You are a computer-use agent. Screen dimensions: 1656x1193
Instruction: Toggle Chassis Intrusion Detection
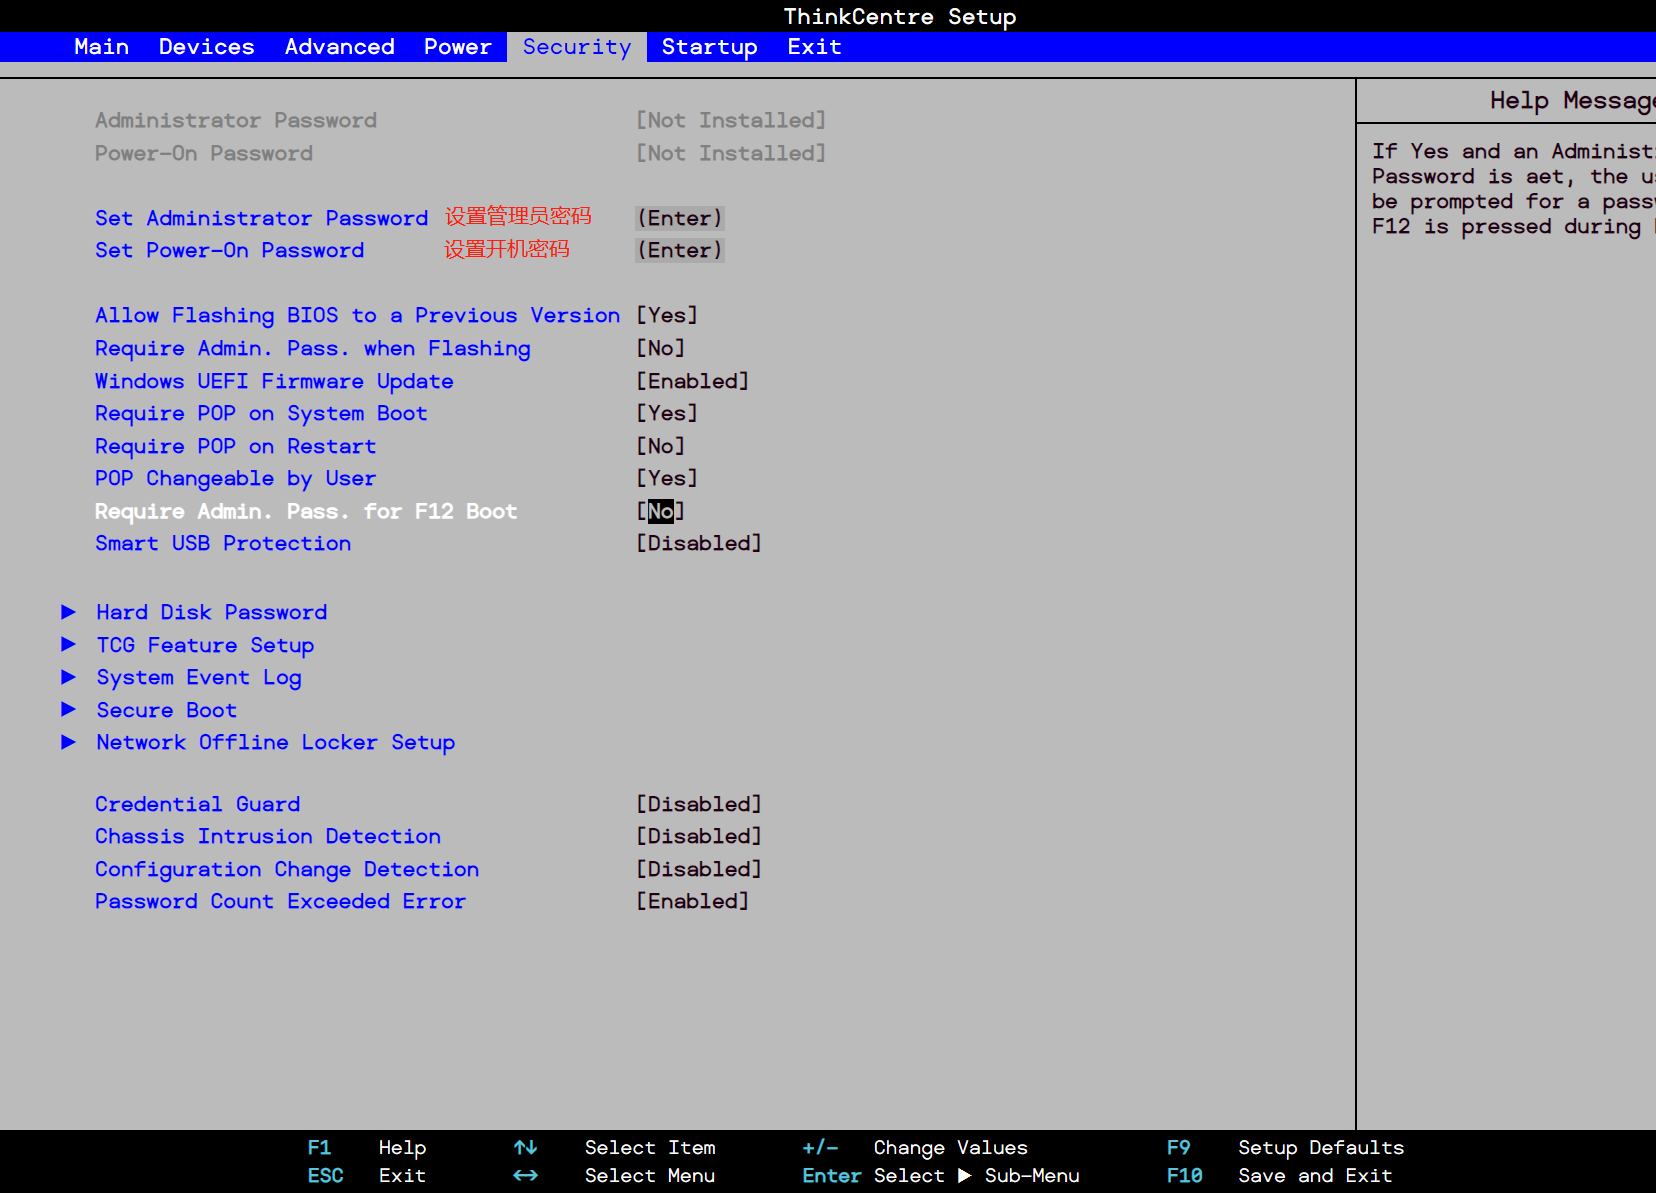pos(698,835)
